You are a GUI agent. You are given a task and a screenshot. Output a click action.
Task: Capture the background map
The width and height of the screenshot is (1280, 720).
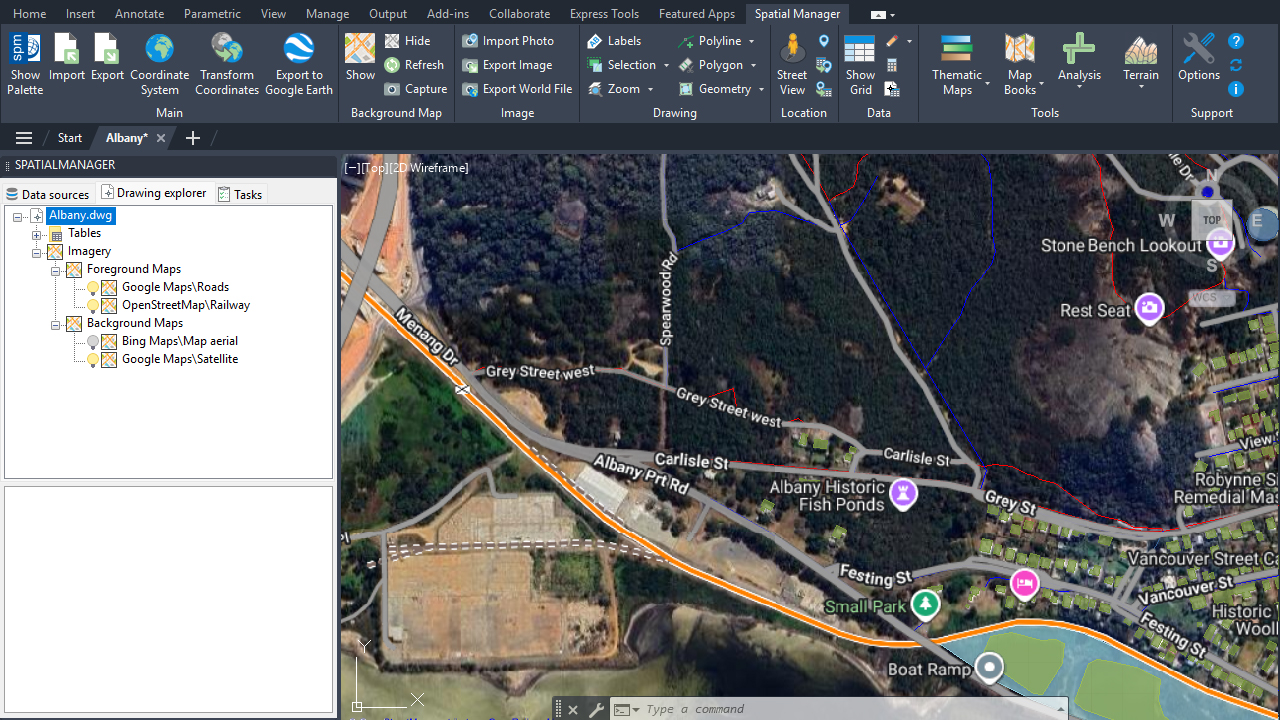416,89
